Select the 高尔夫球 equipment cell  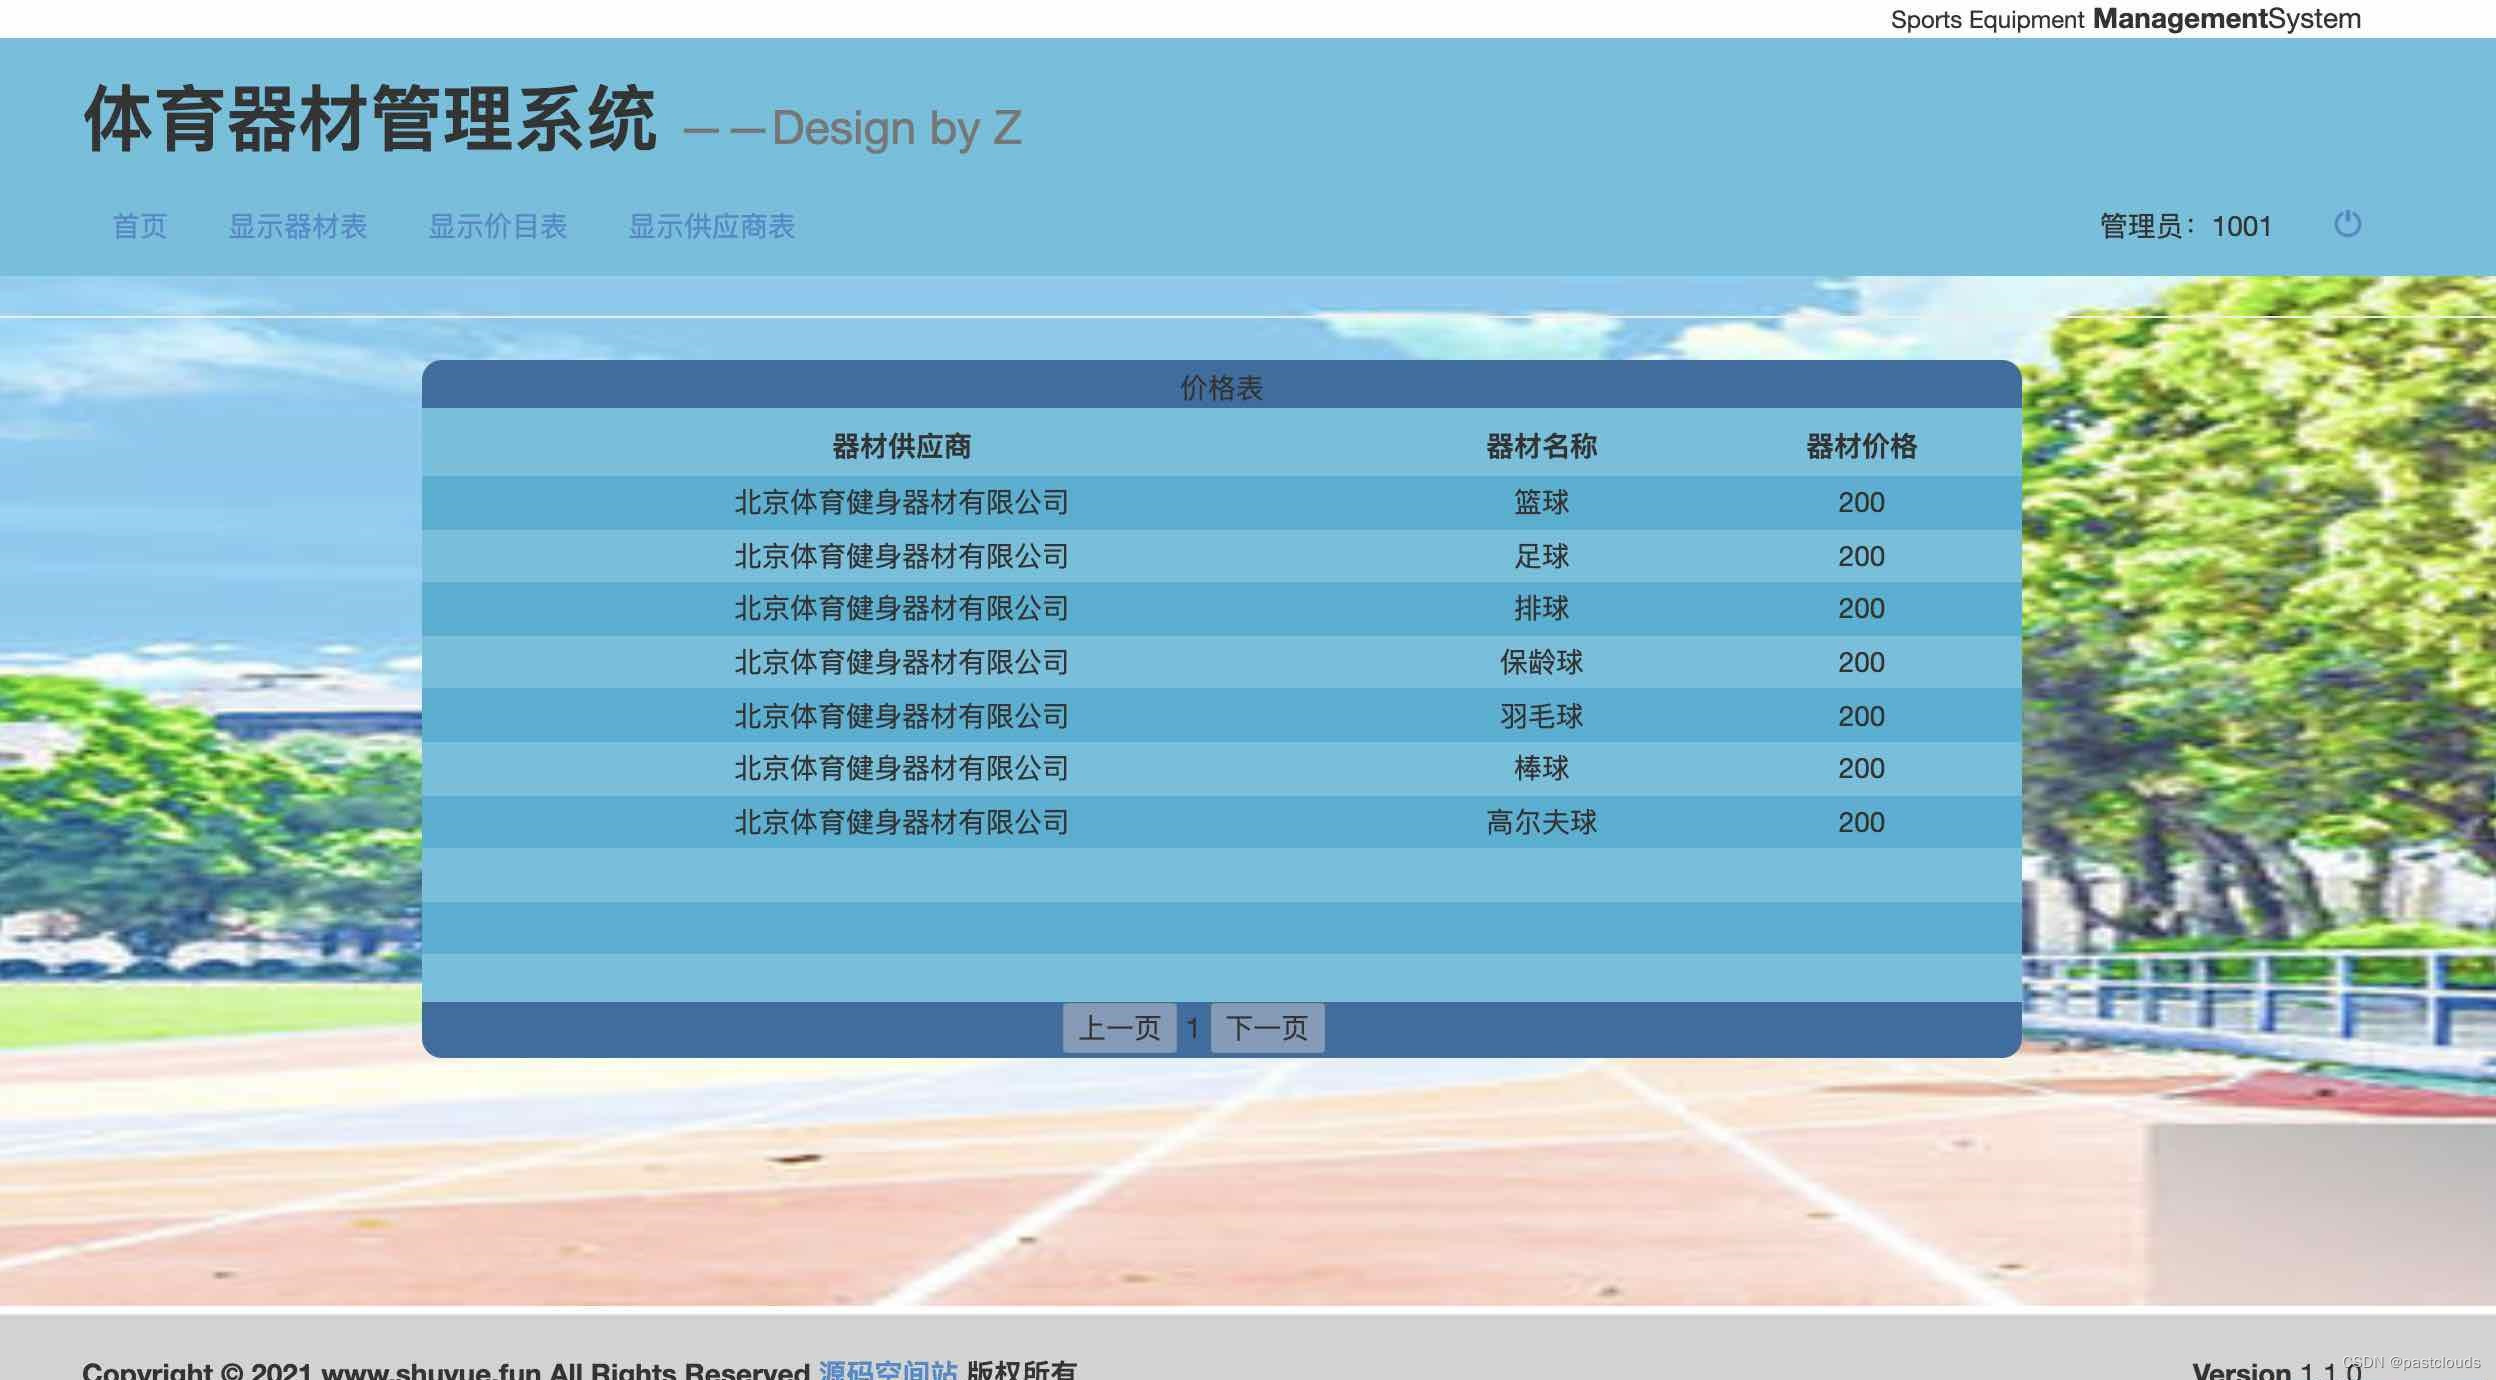coord(1541,822)
